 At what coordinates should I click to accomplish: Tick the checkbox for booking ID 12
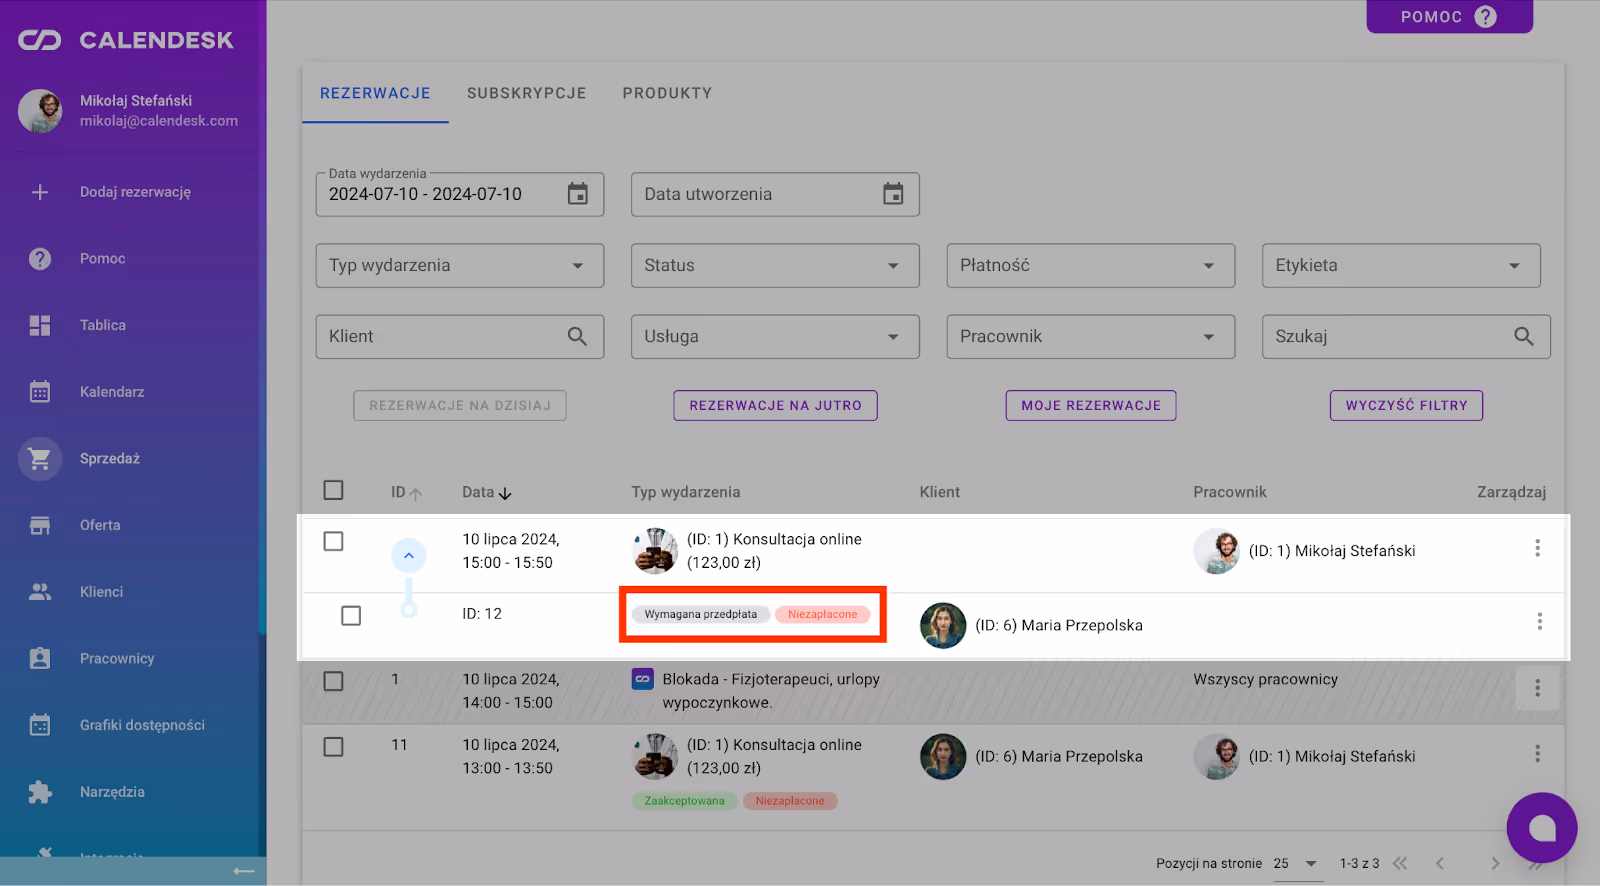click(x=351, y=615)
